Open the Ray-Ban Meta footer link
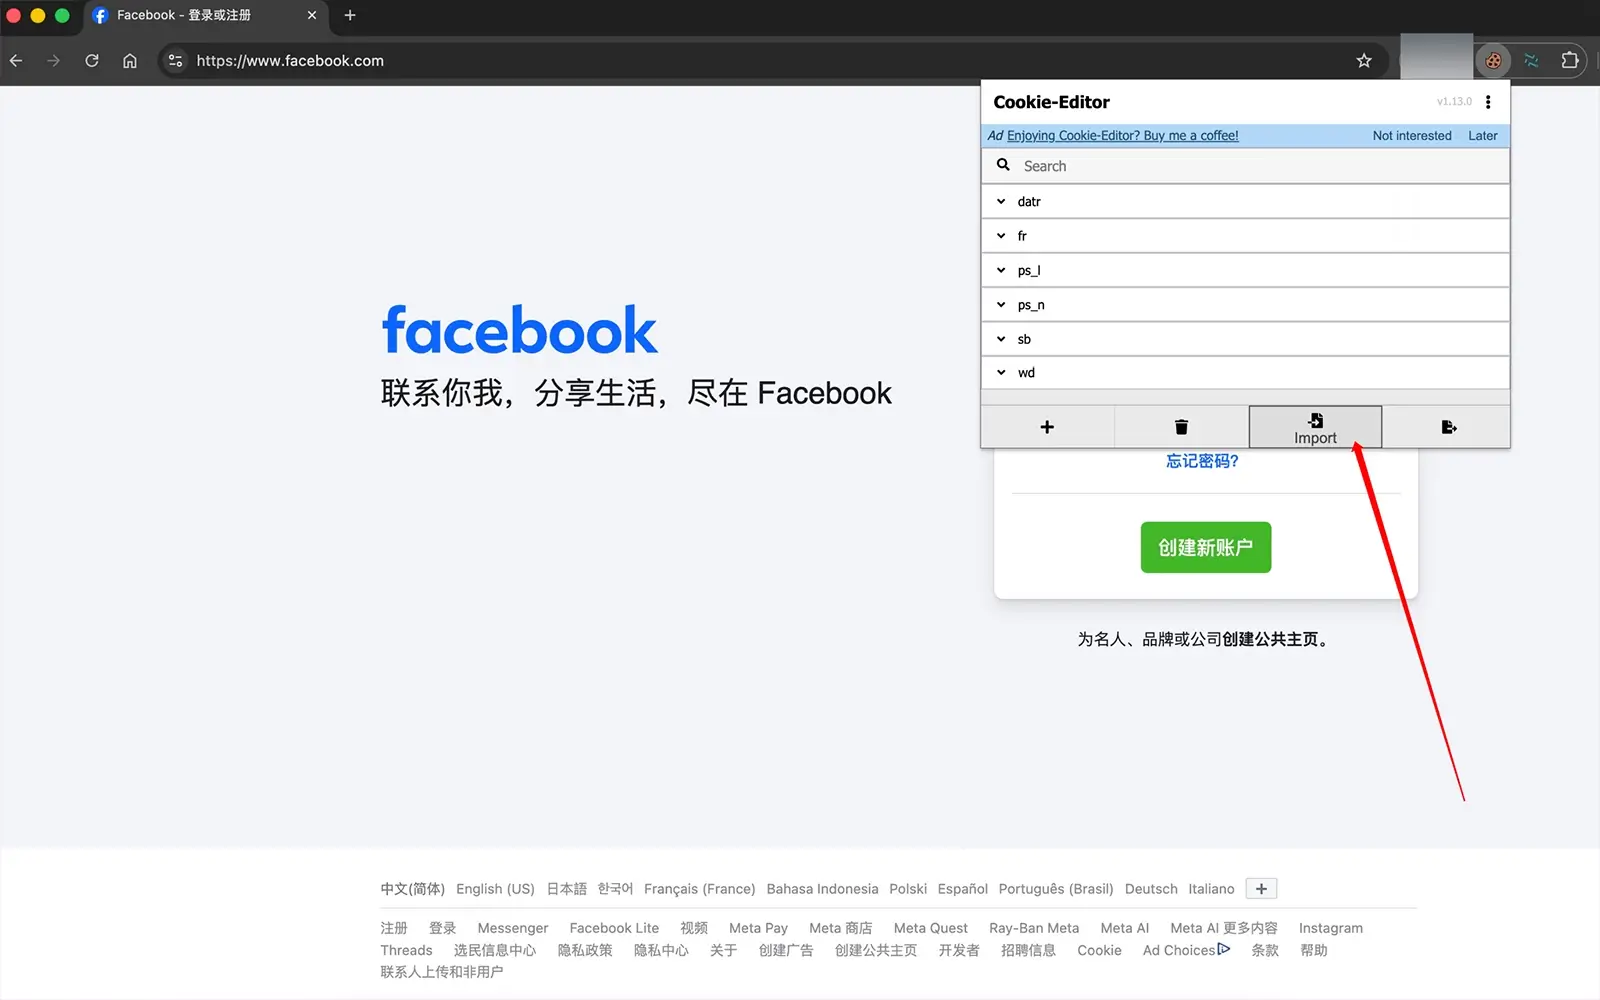Screen dimensions: 1600x1000 coord(1034,928)
